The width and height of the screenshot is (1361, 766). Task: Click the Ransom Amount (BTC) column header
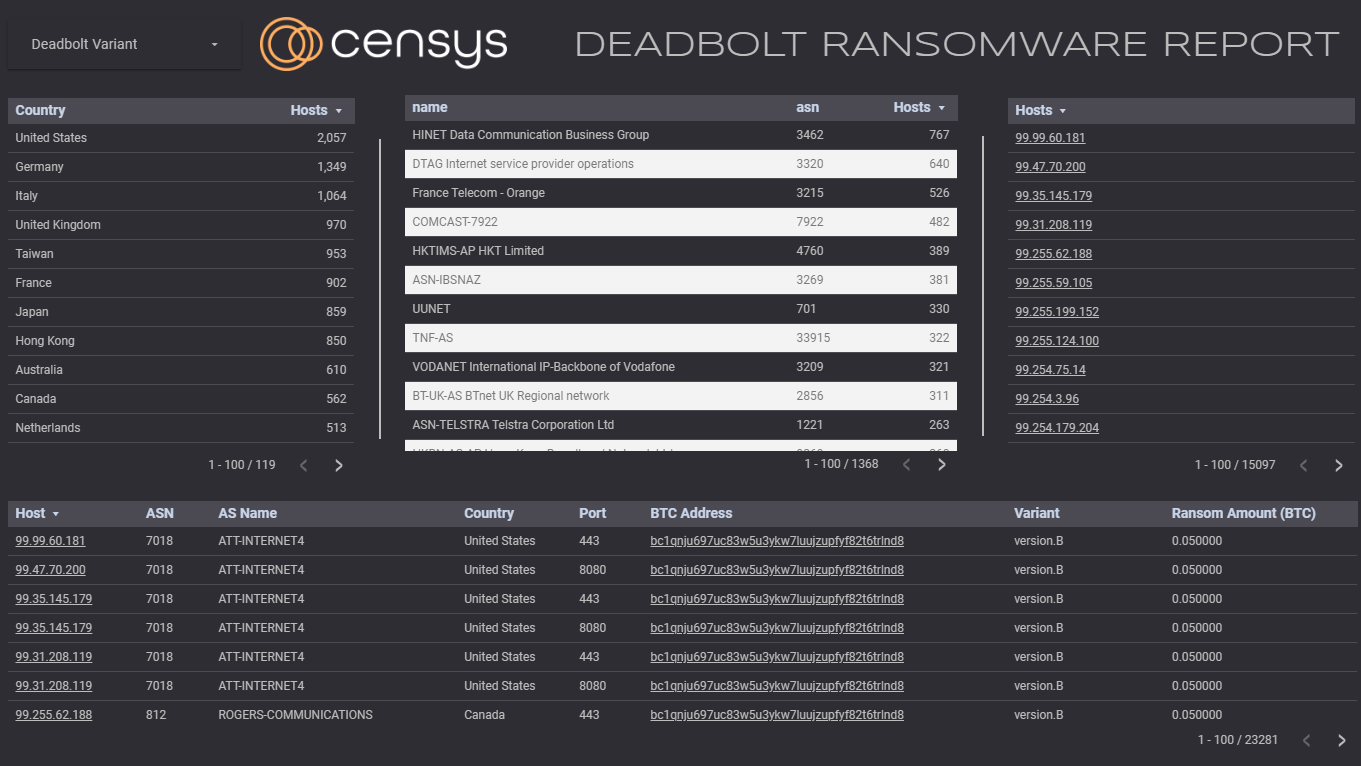tap(1243, 513)
